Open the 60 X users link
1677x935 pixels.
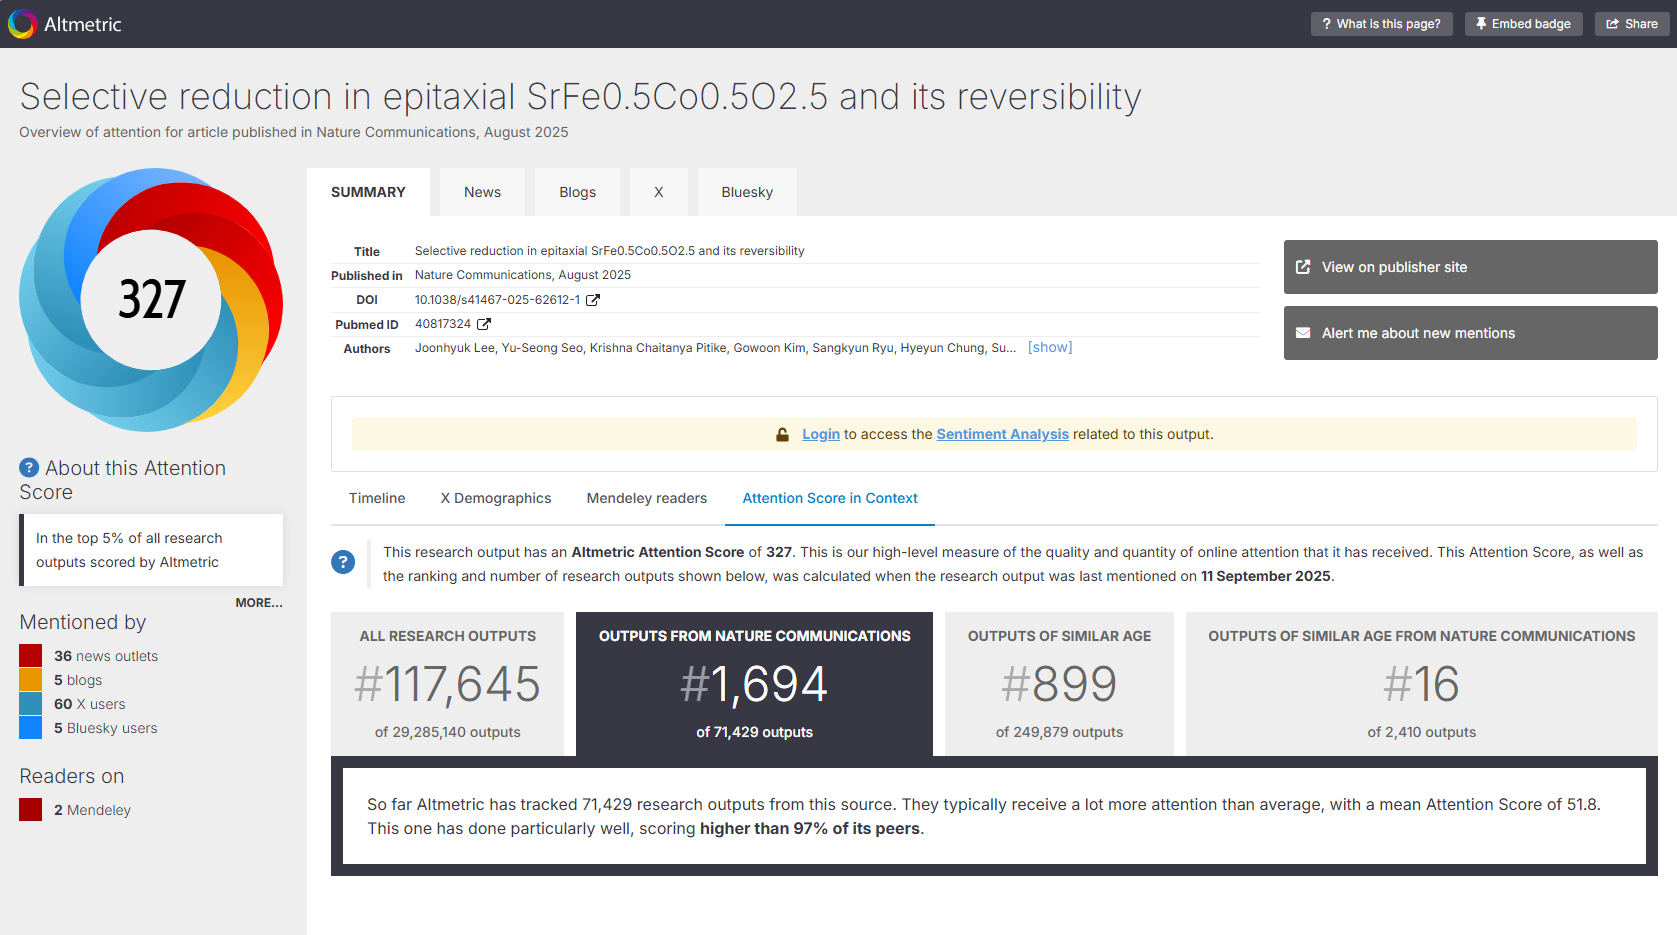90,704
